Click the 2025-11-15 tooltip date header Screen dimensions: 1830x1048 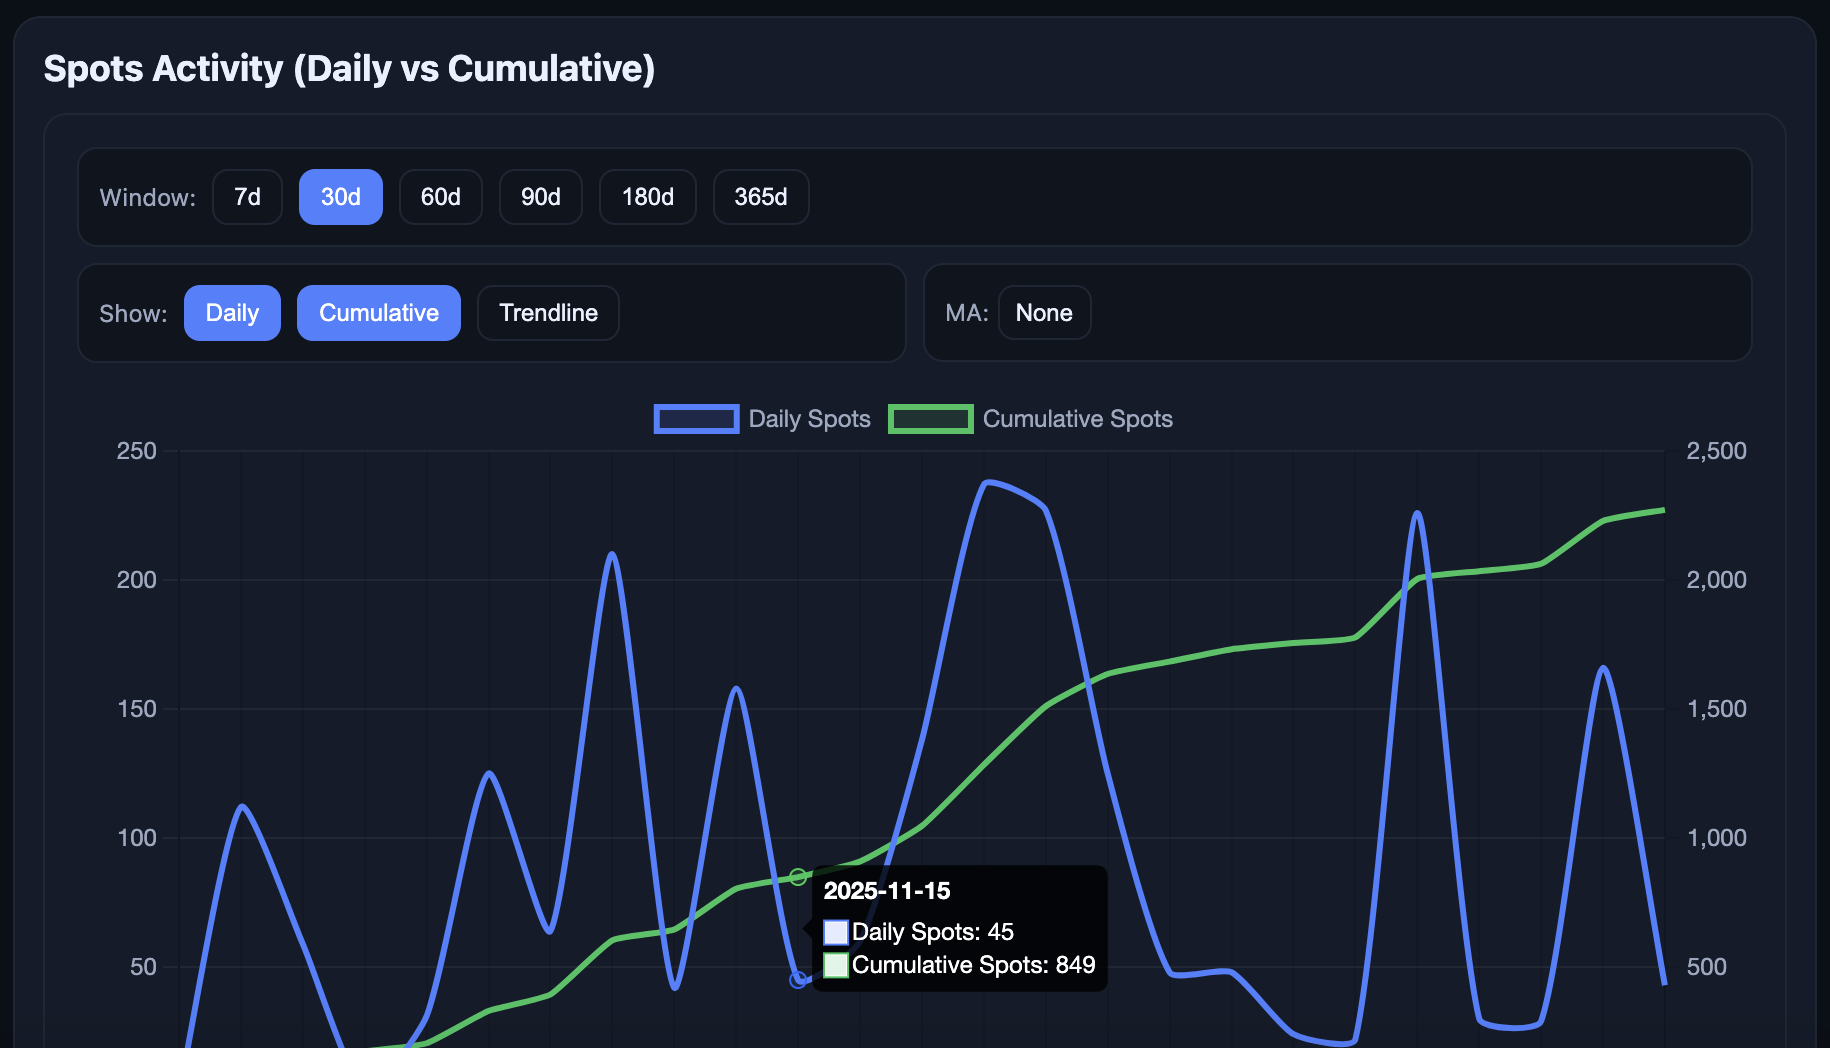(886, 891)
